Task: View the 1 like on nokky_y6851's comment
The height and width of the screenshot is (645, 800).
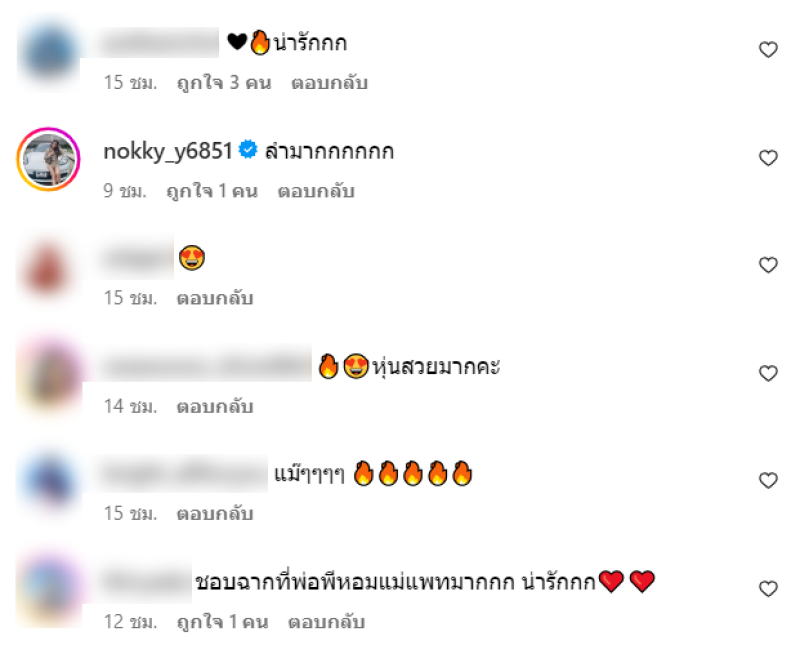Action: (212, 191)
